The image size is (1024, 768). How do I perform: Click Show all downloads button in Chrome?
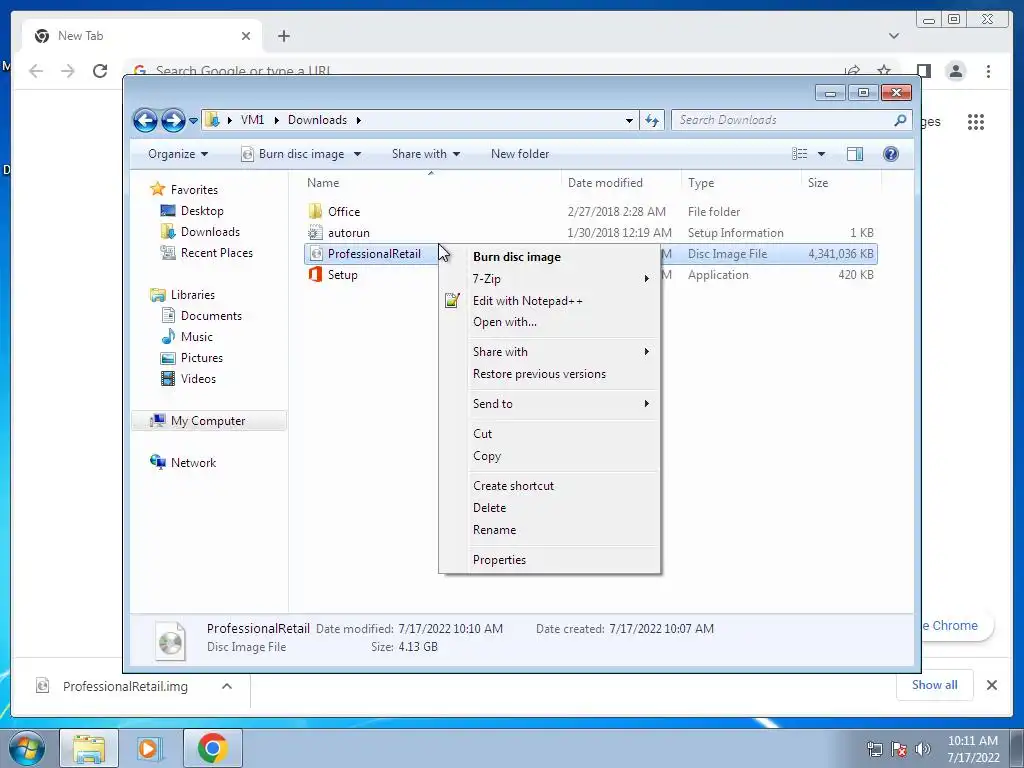click(x=935, y=685)
